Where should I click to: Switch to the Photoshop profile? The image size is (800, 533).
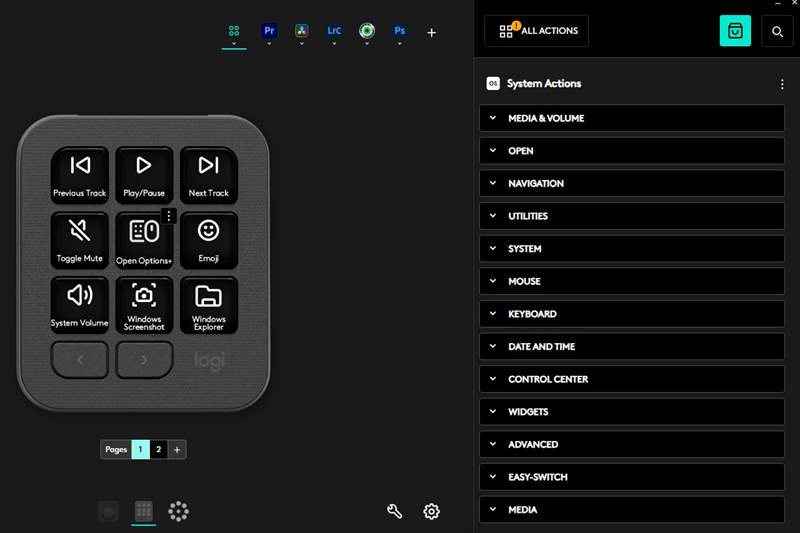(x=399, y=31)
